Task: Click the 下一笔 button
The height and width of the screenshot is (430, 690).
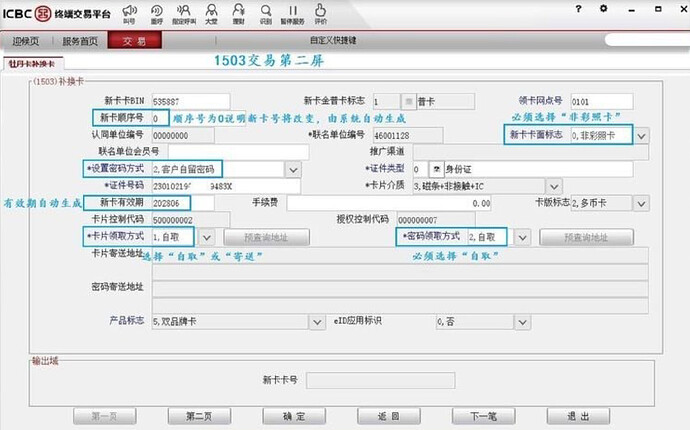Action: 484,416
